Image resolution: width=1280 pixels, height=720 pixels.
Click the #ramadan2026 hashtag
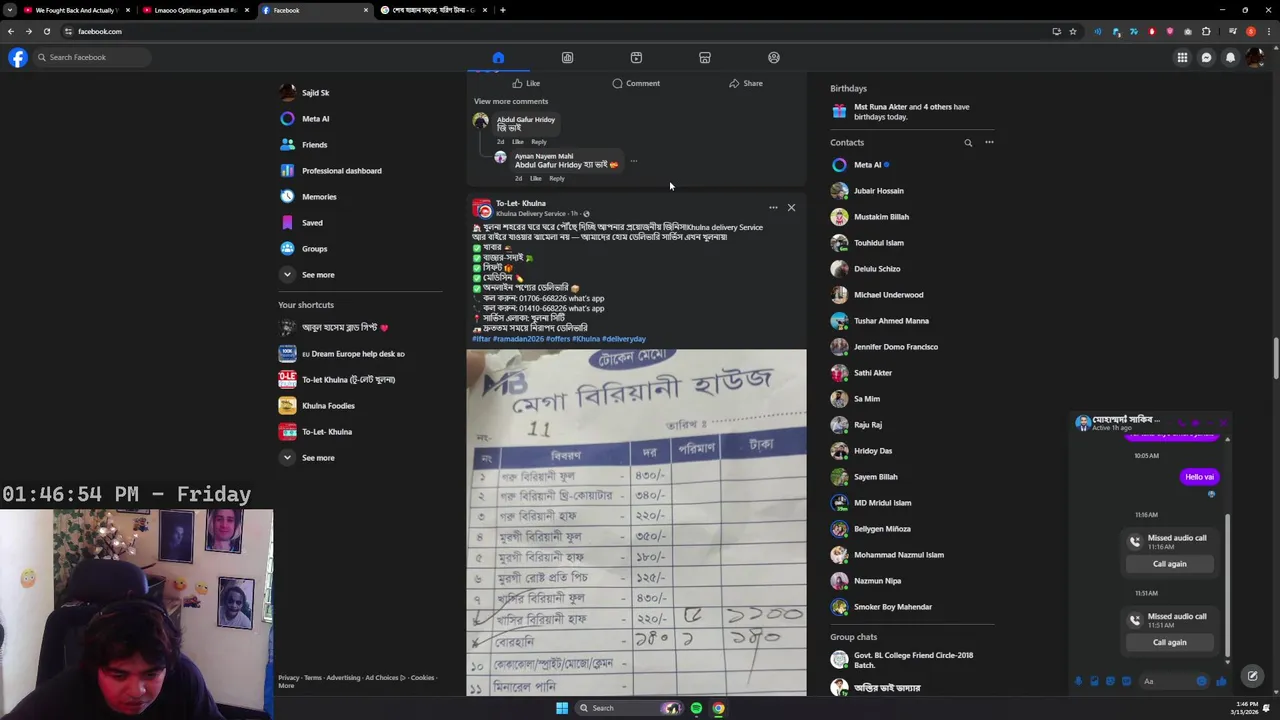pyautogui.click(x=517, y=339)
